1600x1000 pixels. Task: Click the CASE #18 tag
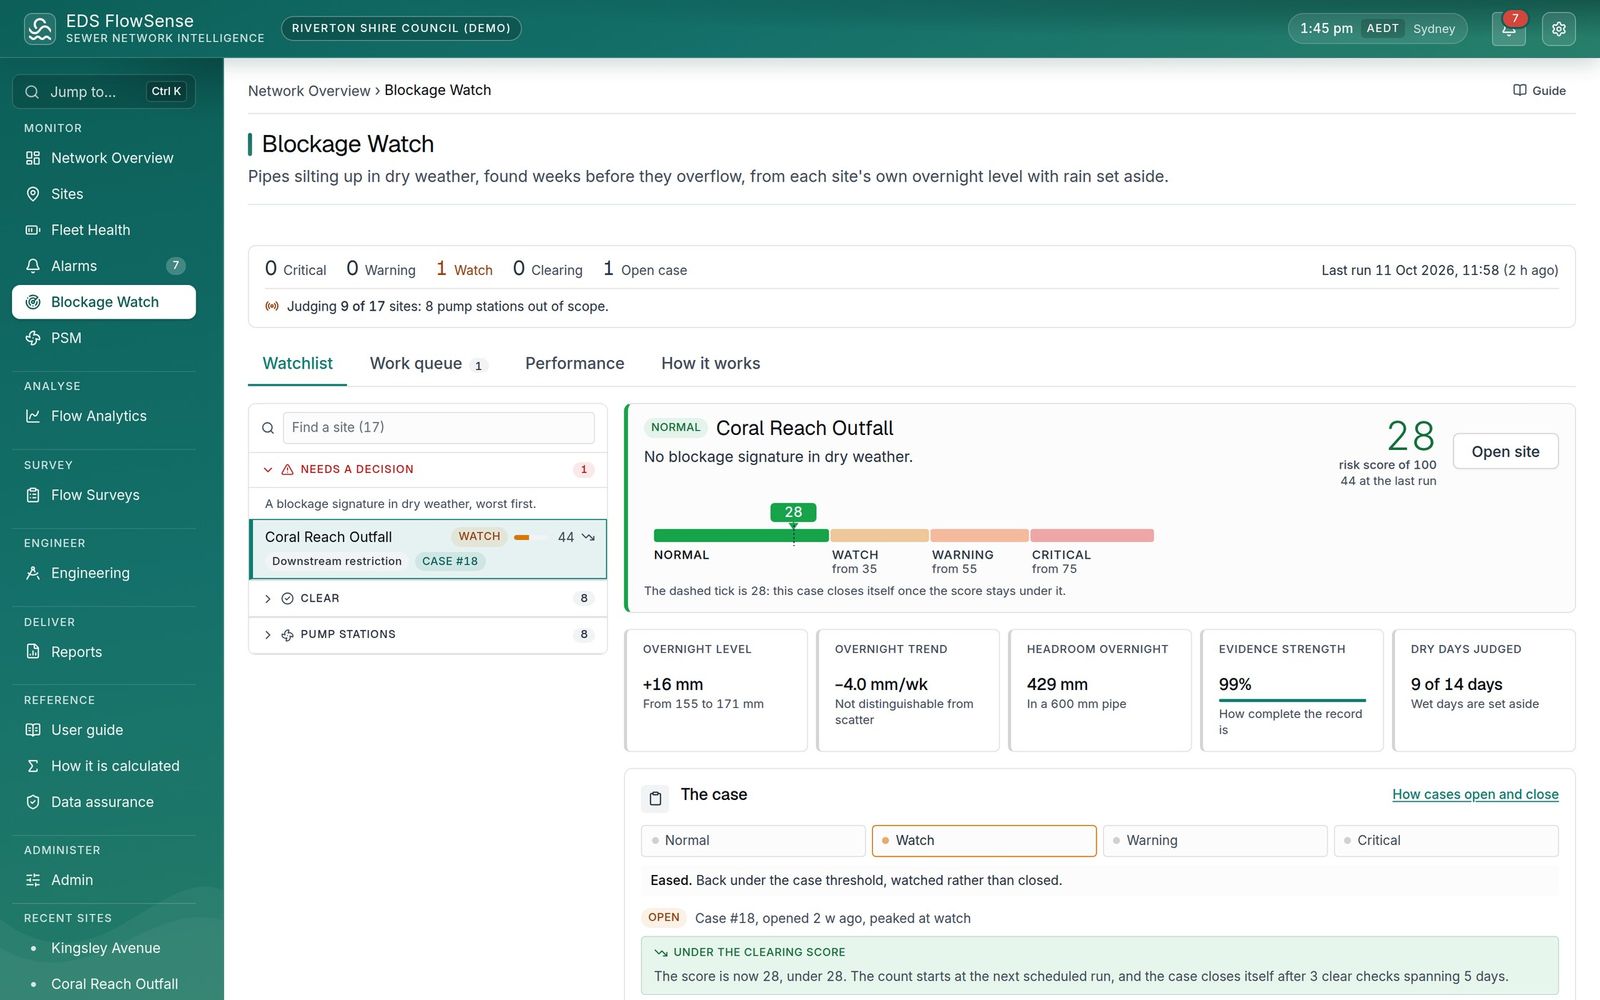pyautogui.click(x=450, y=562)
